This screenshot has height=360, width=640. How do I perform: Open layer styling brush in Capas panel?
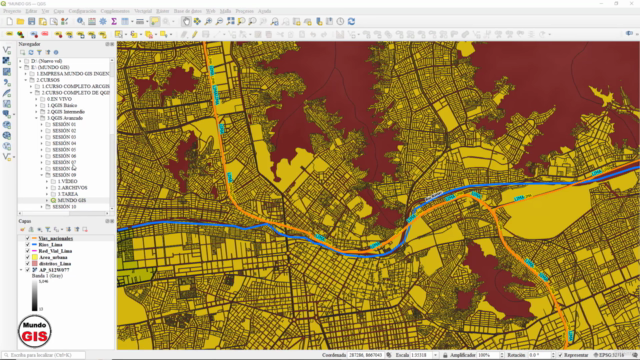pyautogui.click(x=22, y=230)
